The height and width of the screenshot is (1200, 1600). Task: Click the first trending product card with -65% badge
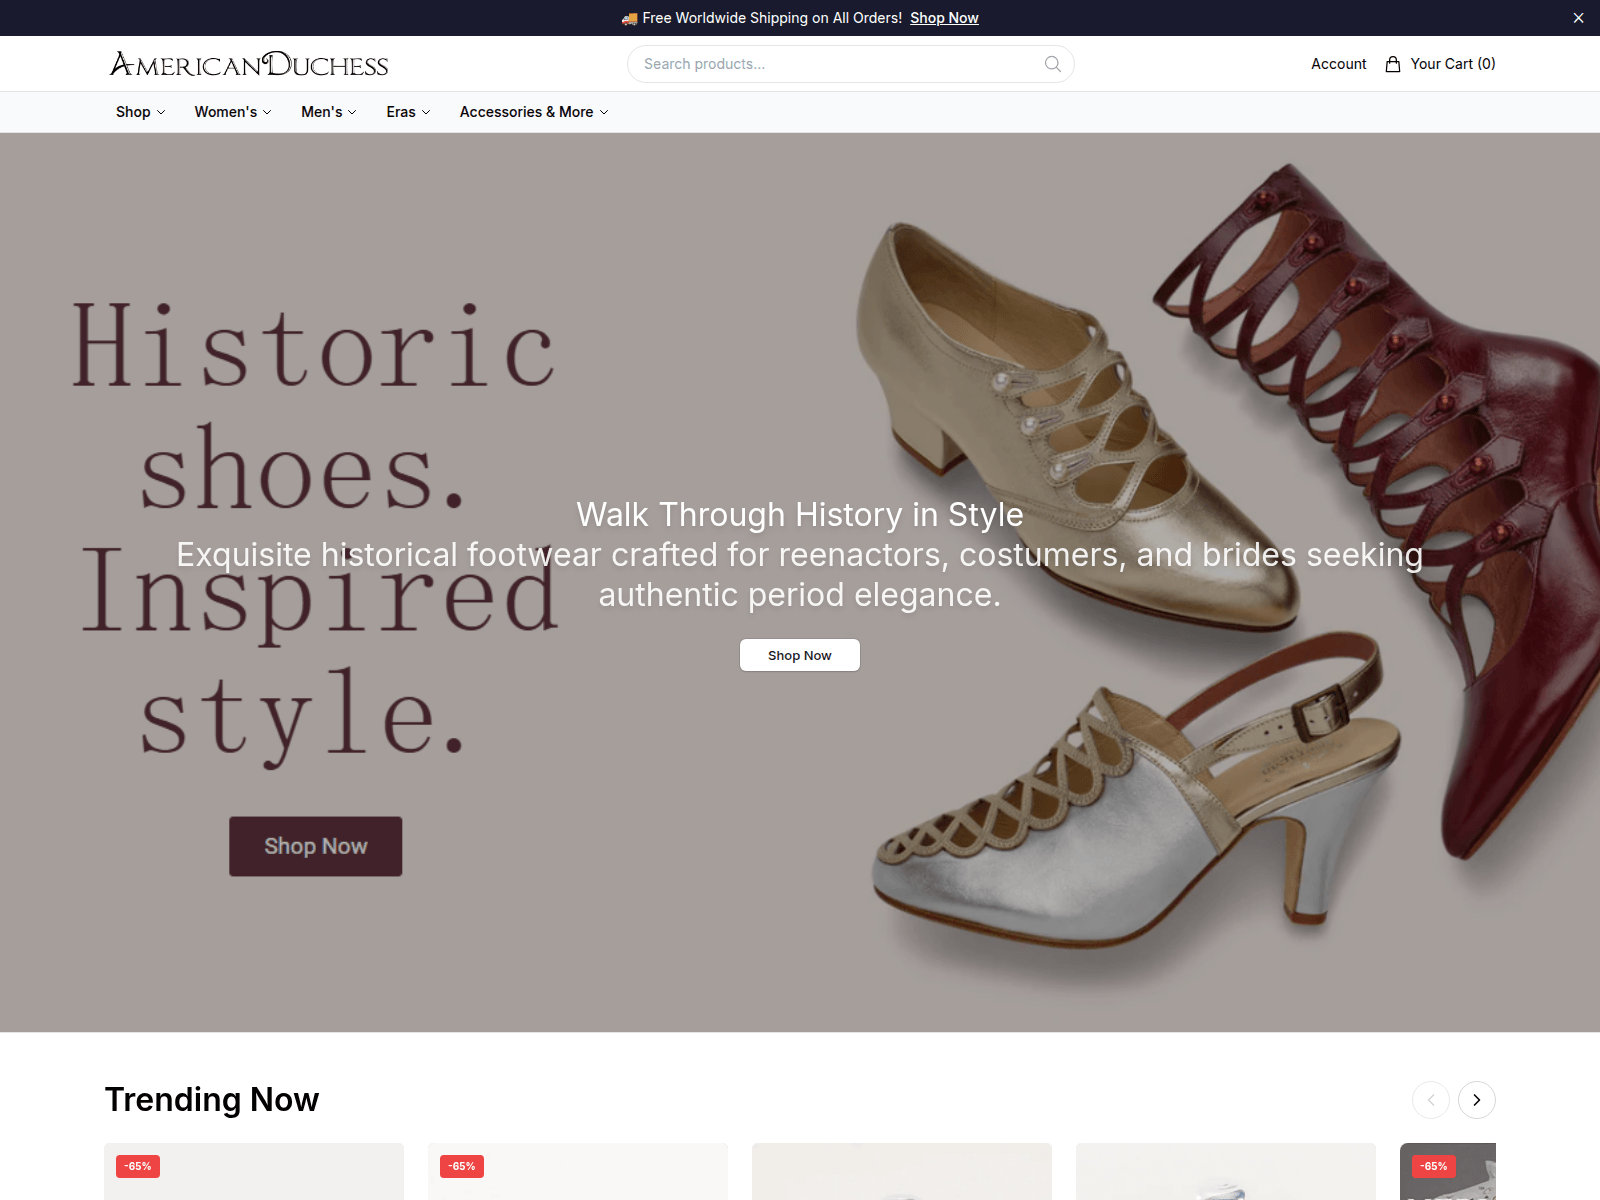click(254, 1171)
